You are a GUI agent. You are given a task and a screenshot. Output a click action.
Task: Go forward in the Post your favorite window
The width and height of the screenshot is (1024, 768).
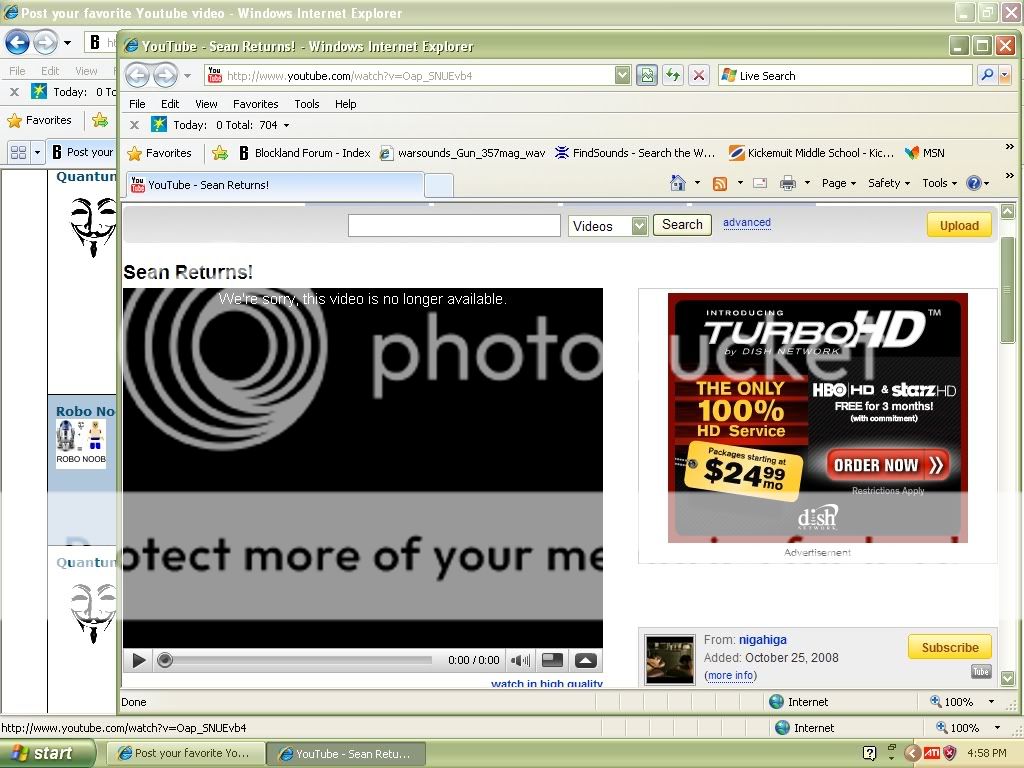[45, 43]
